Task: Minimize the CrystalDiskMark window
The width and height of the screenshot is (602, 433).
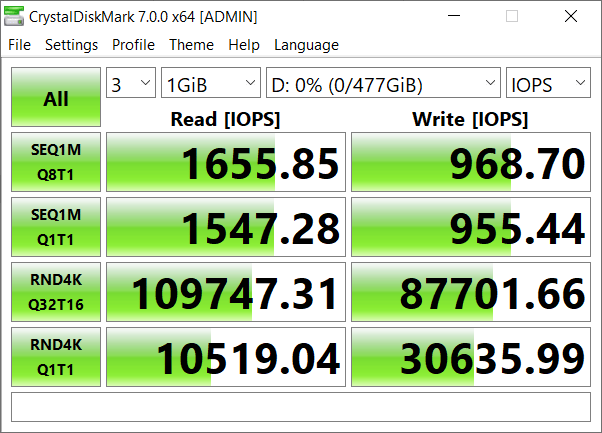Action: coord(454,16)
